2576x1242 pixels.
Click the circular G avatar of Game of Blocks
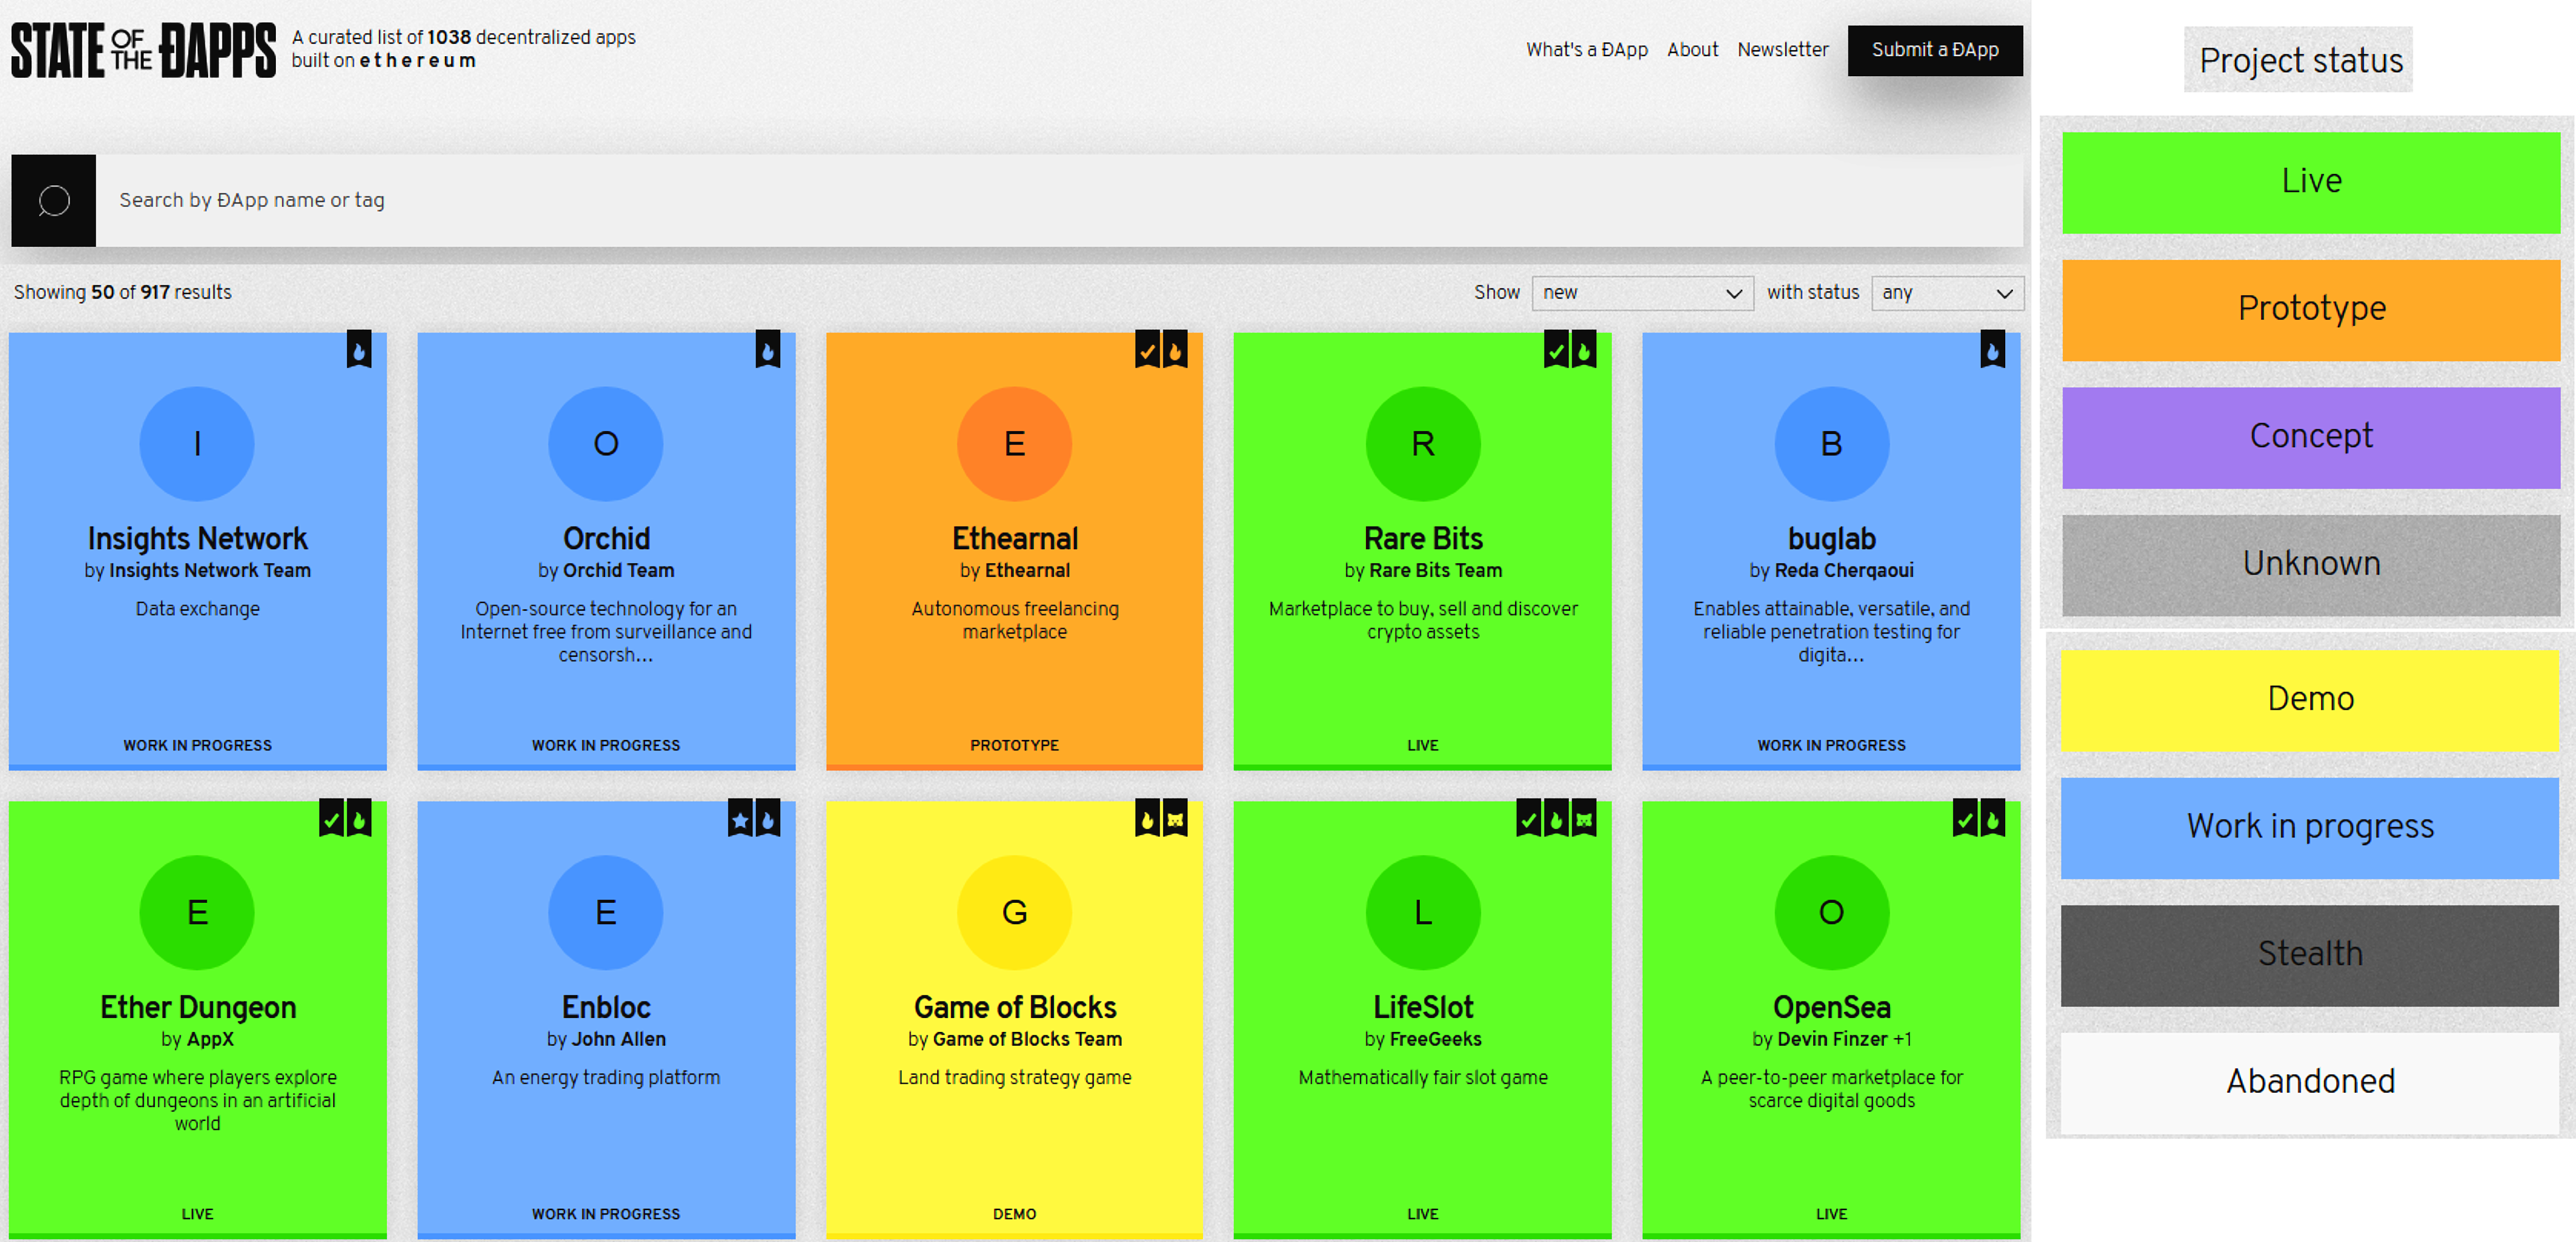pyautogui.click(x=1014, y=912)
